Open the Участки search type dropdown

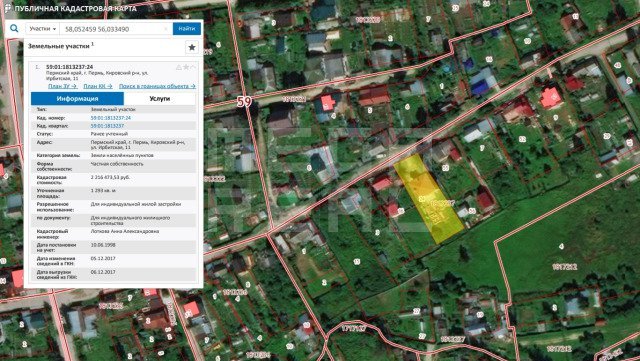(x=42, y=29)
